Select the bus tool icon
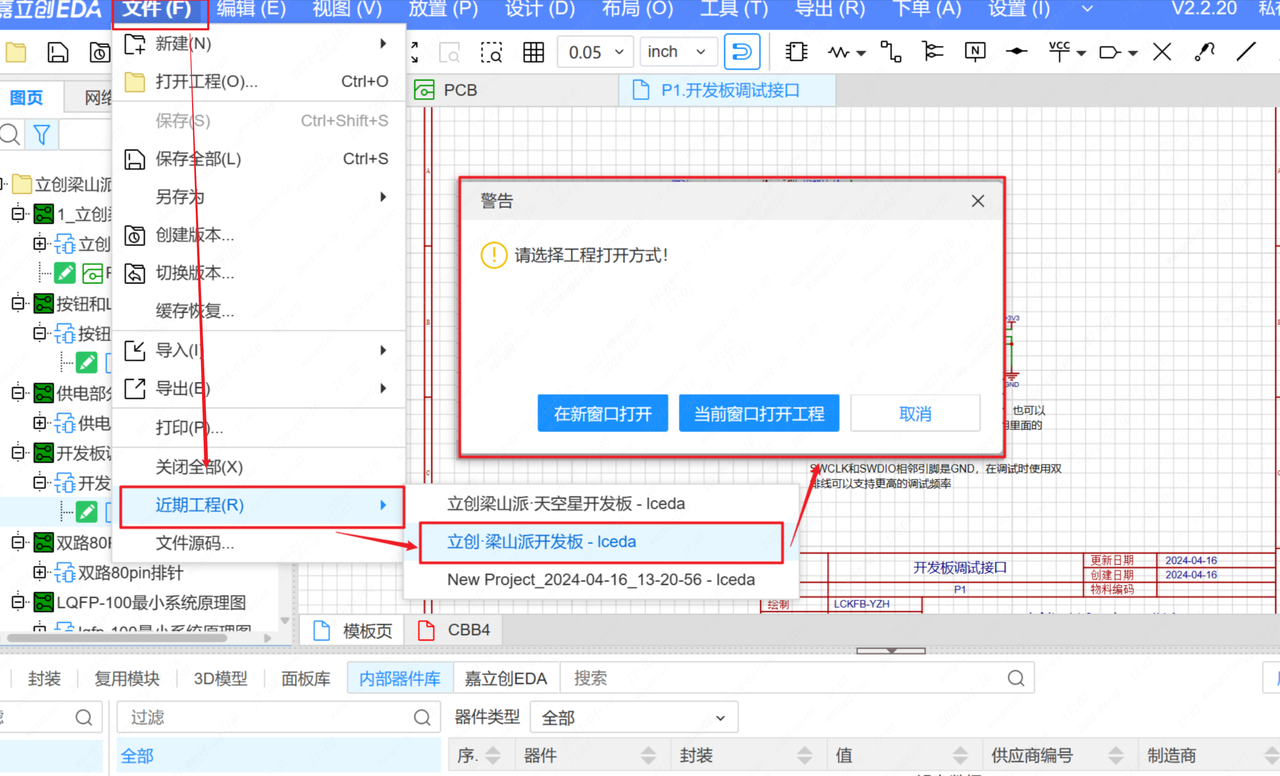This screenshot has width=1280, height=776. (x=932, y=52)
